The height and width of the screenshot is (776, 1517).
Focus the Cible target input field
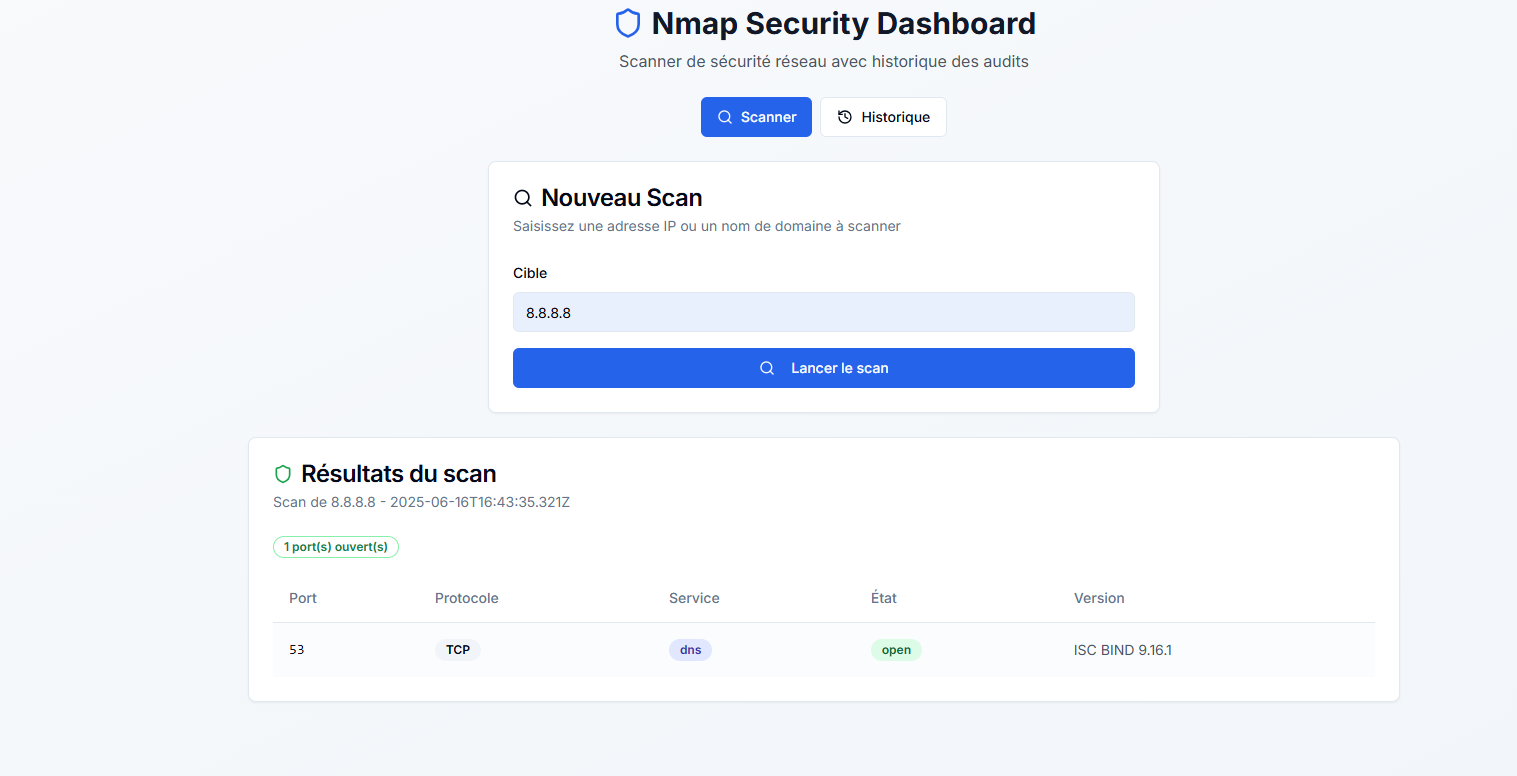coord(823,312)
